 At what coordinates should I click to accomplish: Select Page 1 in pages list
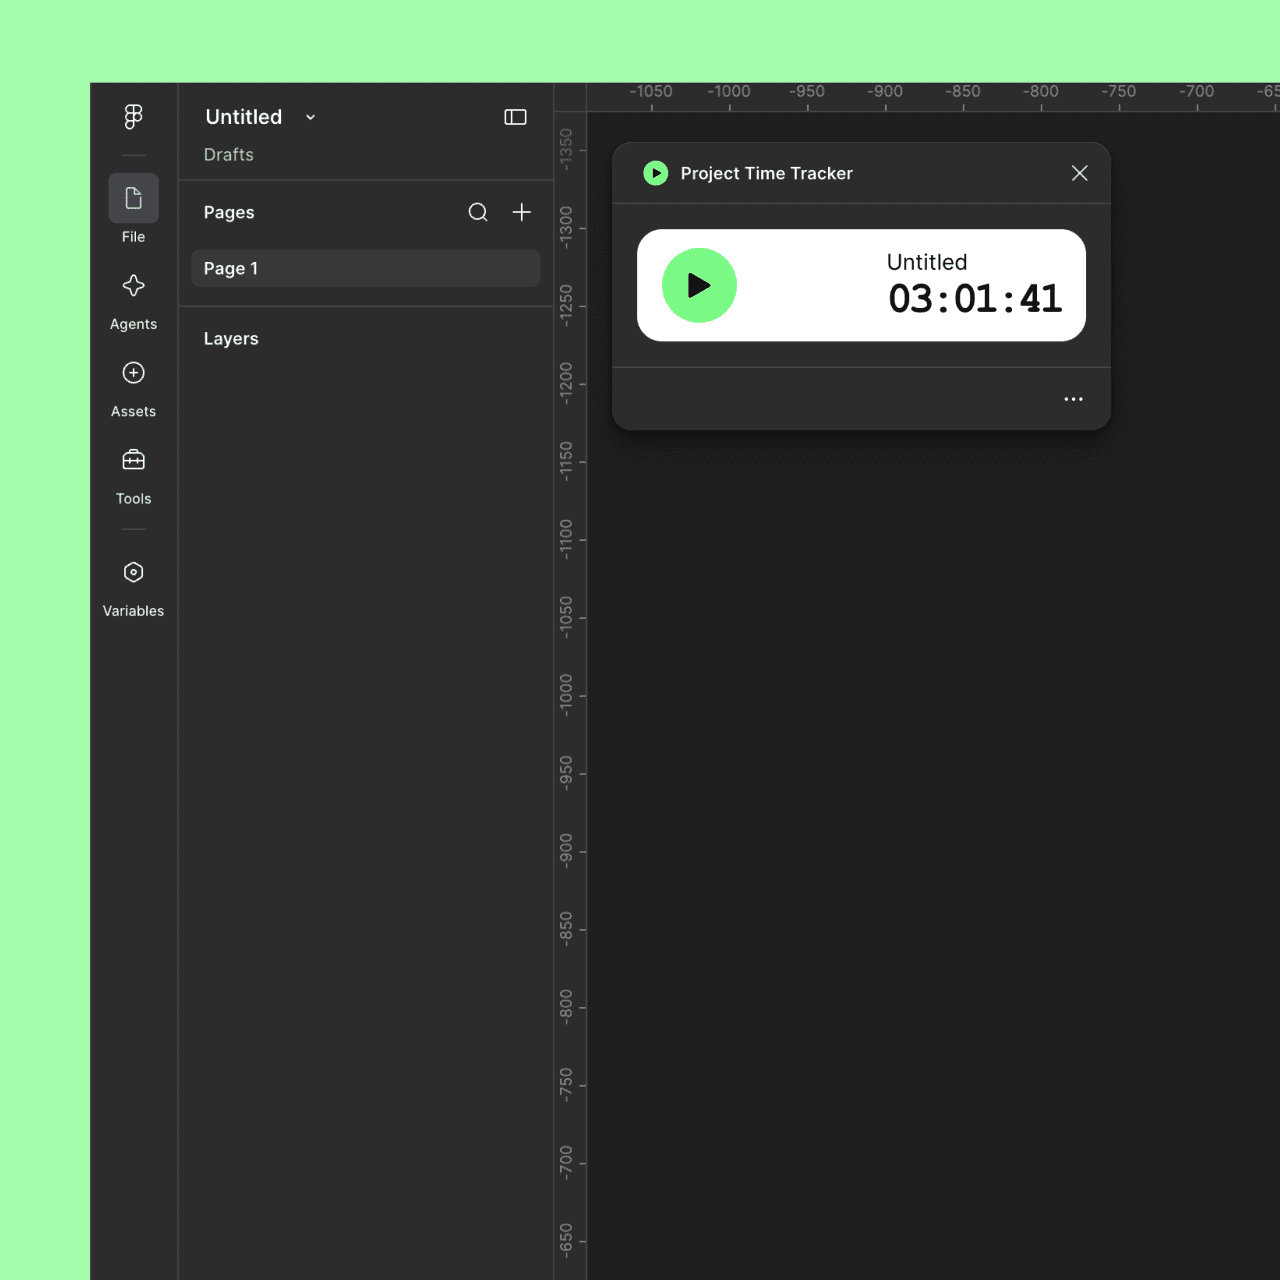point(366,268)
